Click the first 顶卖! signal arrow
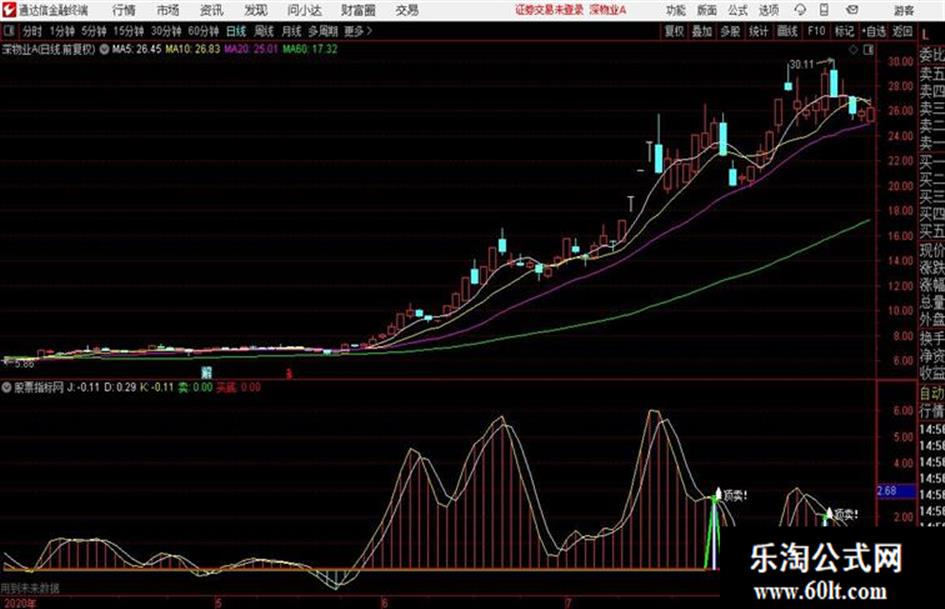945x609 pixels. point(718,493)
